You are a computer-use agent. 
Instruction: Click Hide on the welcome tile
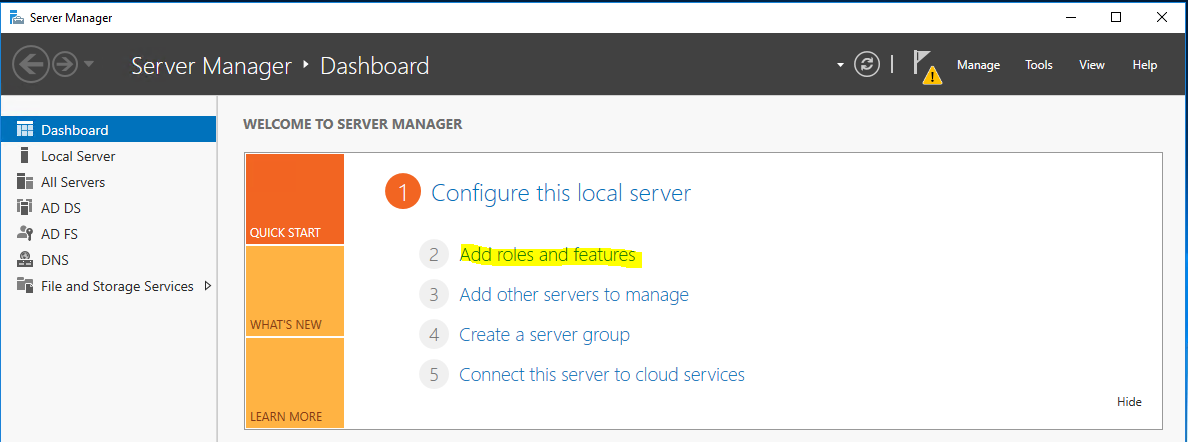tap(1129, 402)
